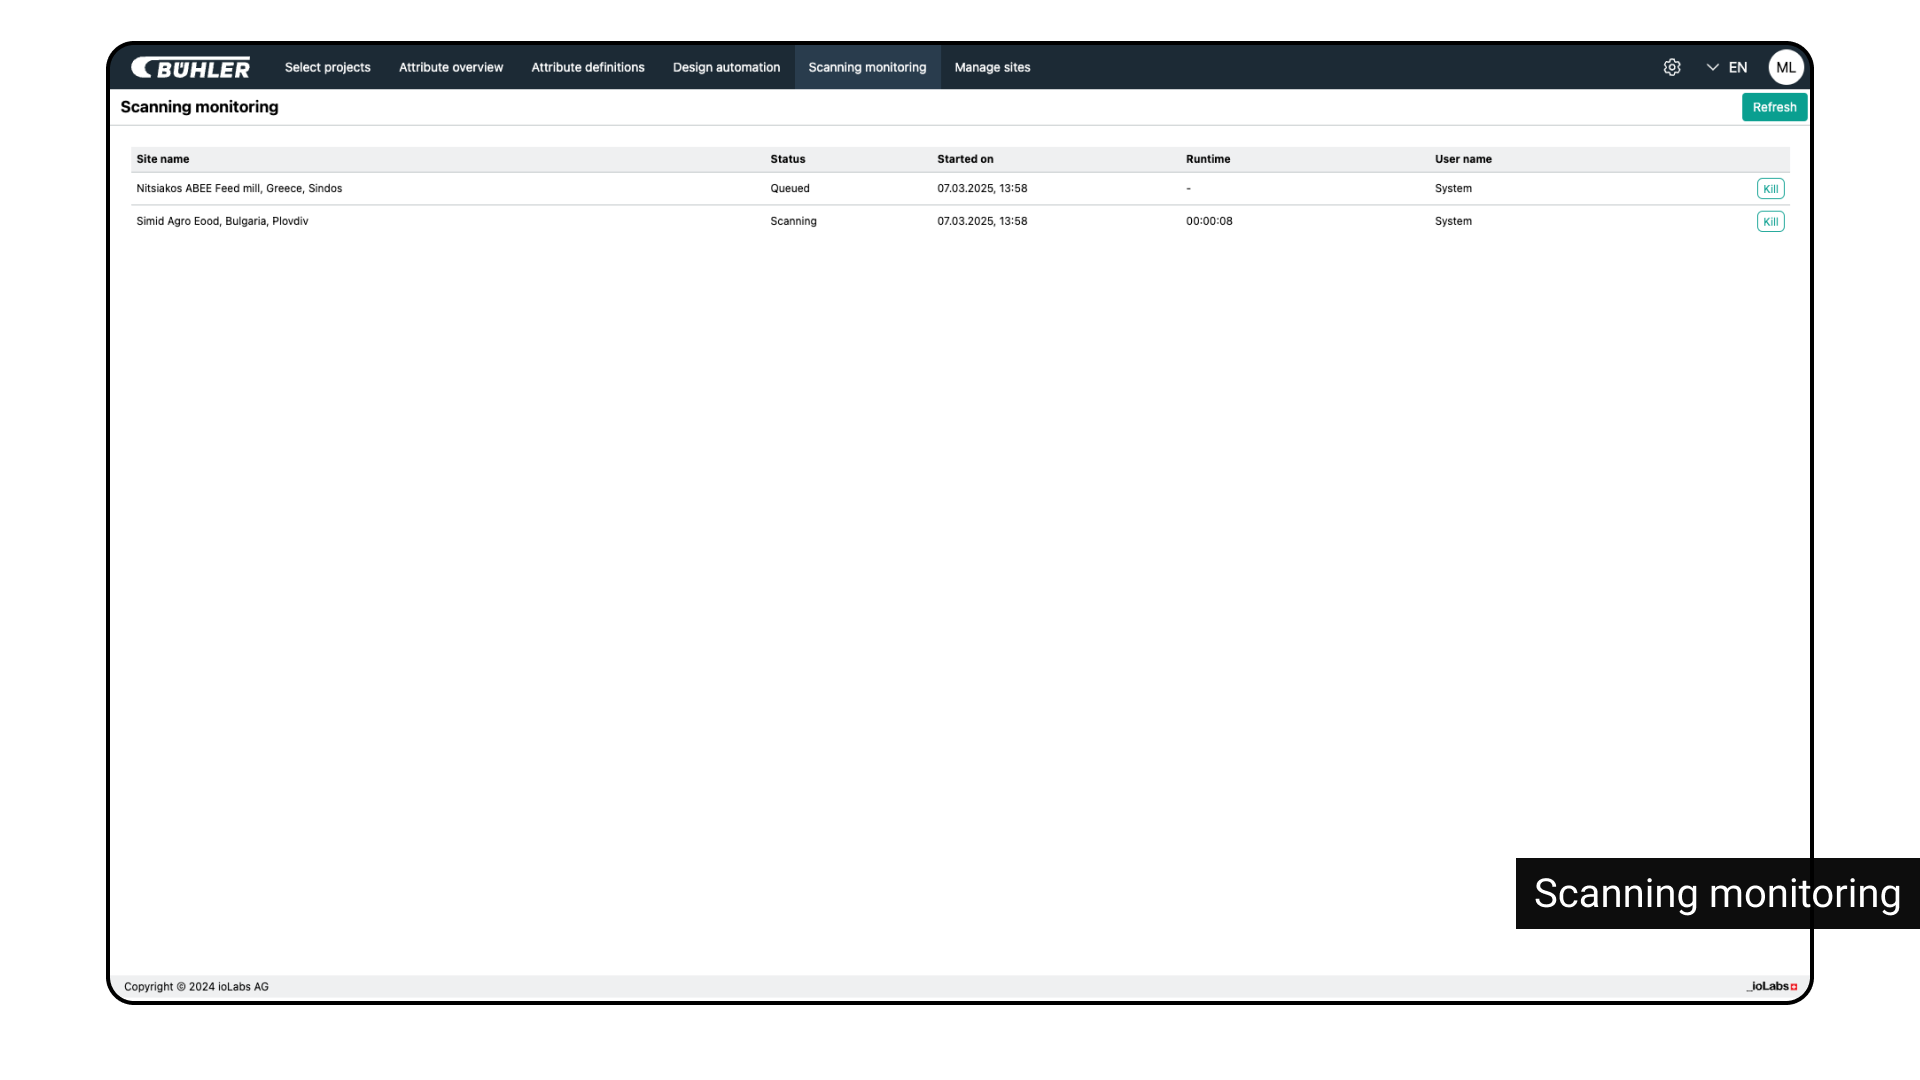Click the Refresh button

click(x=1774, y=107)
